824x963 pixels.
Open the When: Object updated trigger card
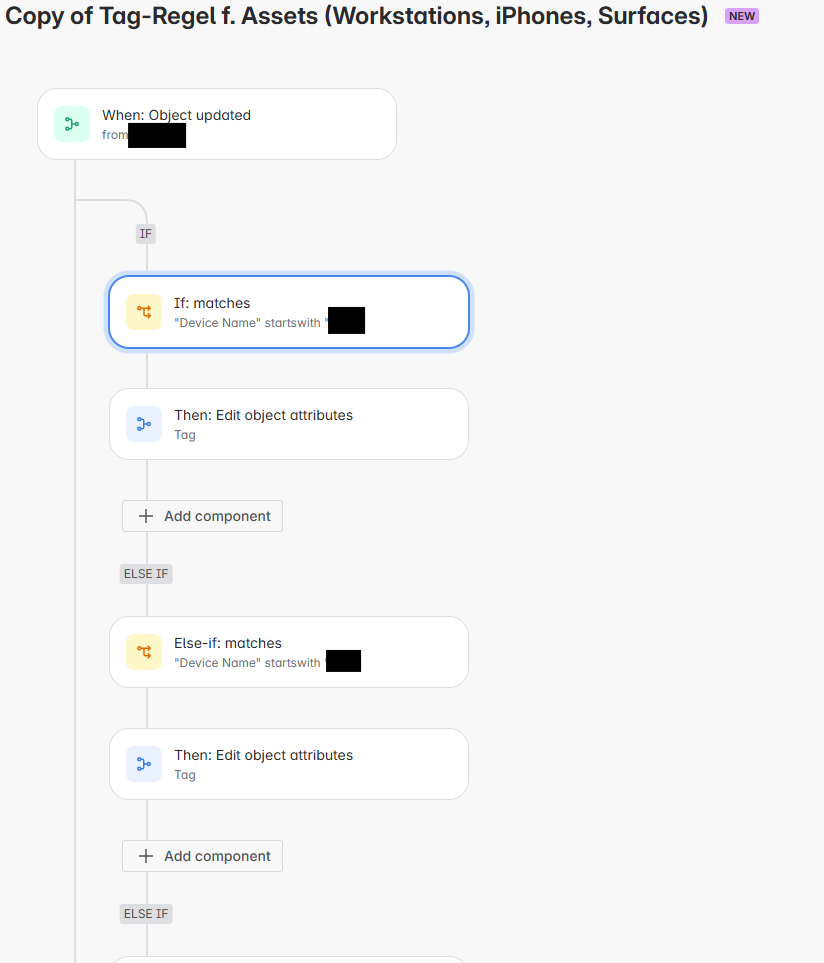click(216, 124)
